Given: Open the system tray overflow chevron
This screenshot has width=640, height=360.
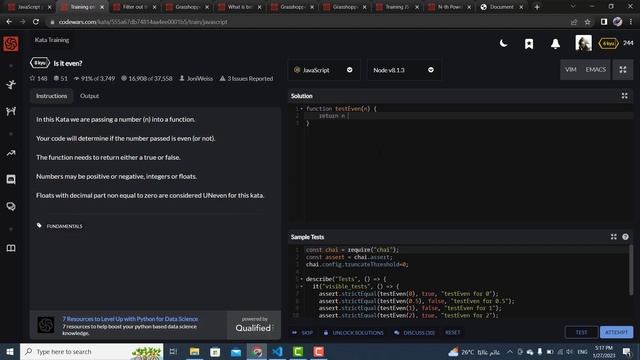Looking at the screenshot, I should (x=510, y=351).
